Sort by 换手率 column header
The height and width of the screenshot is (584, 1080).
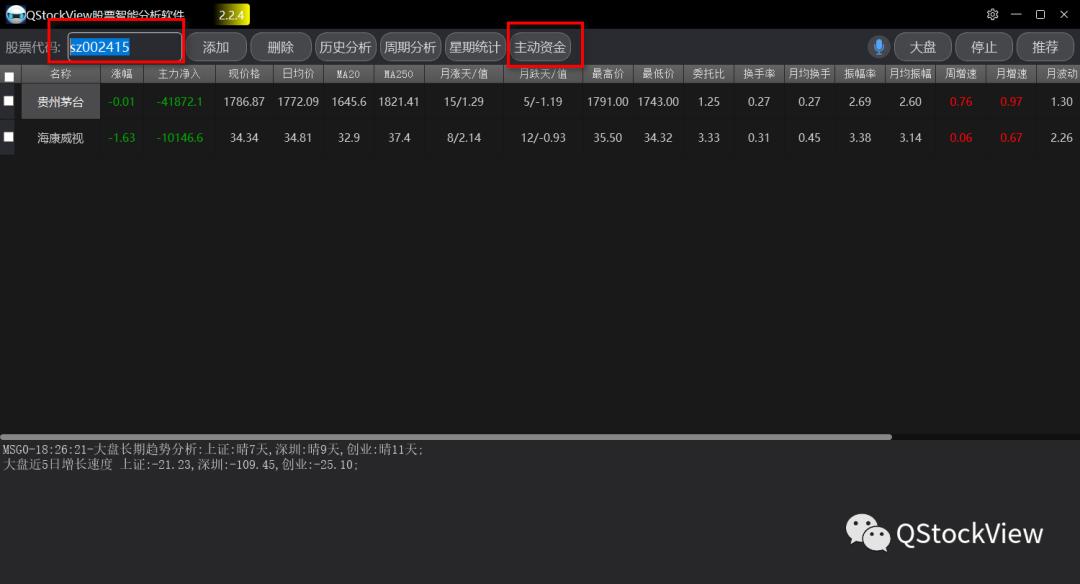point(759,74)
